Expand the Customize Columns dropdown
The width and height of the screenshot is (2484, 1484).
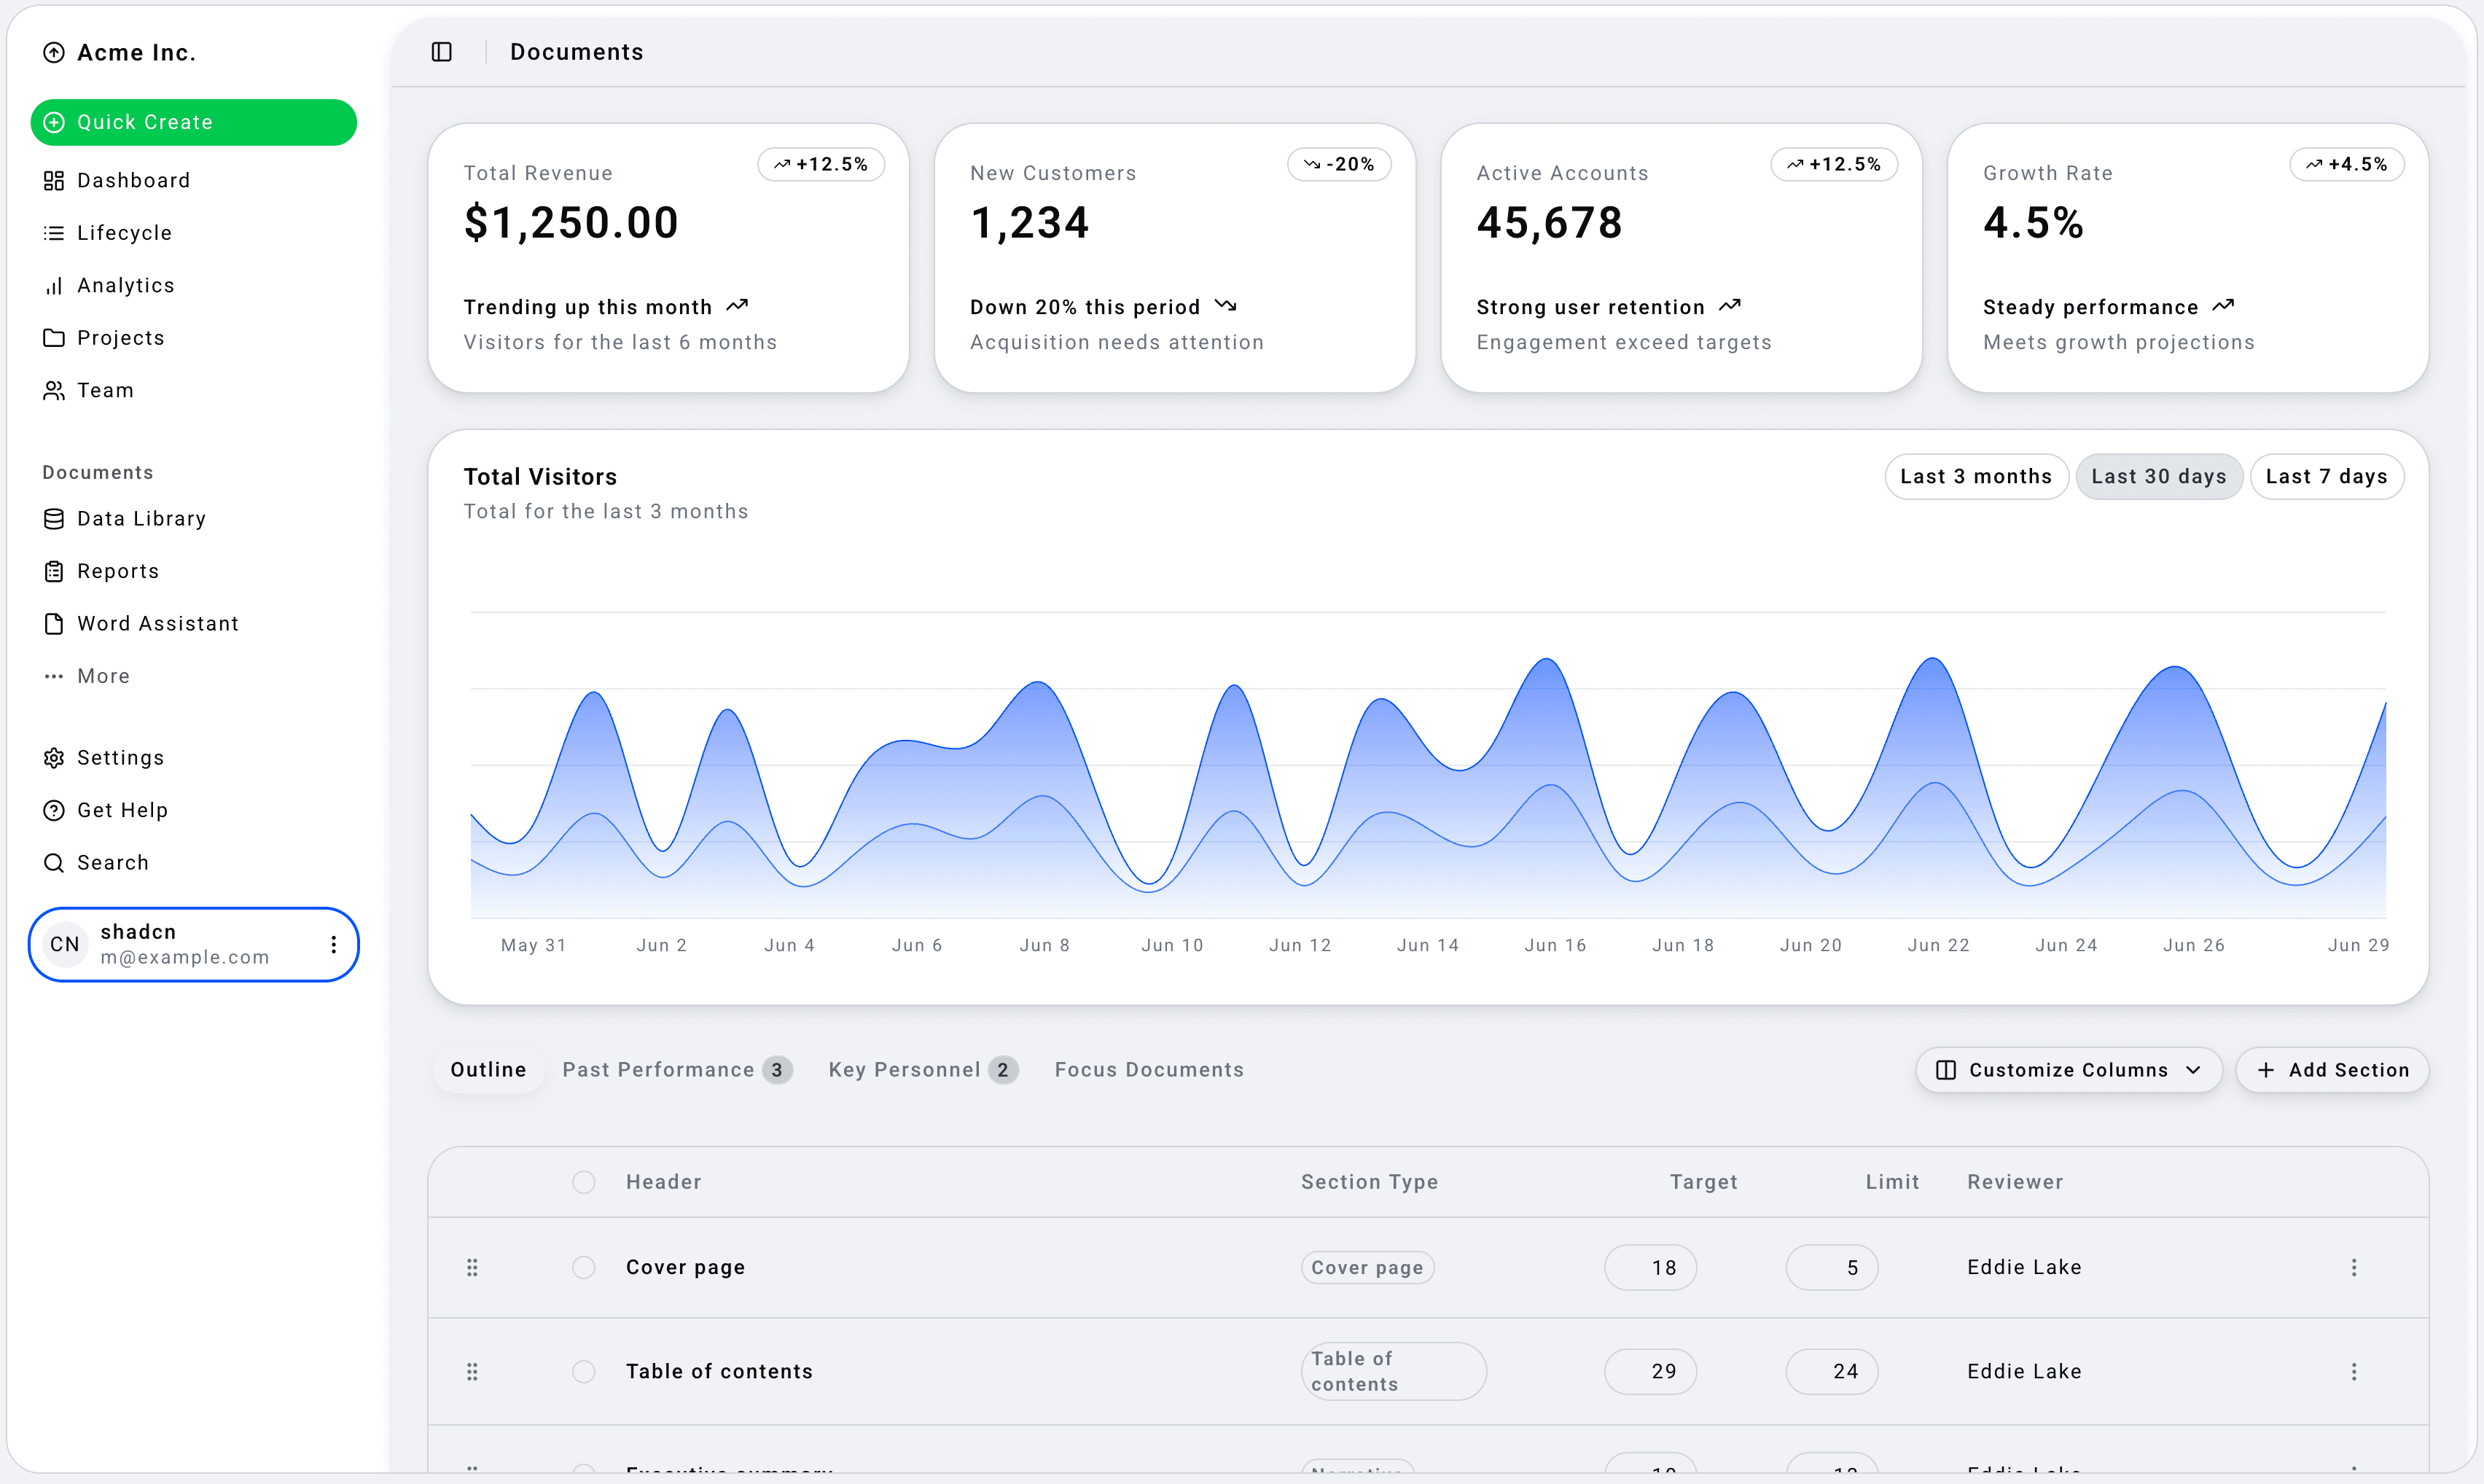[x=2068, y=1070]
